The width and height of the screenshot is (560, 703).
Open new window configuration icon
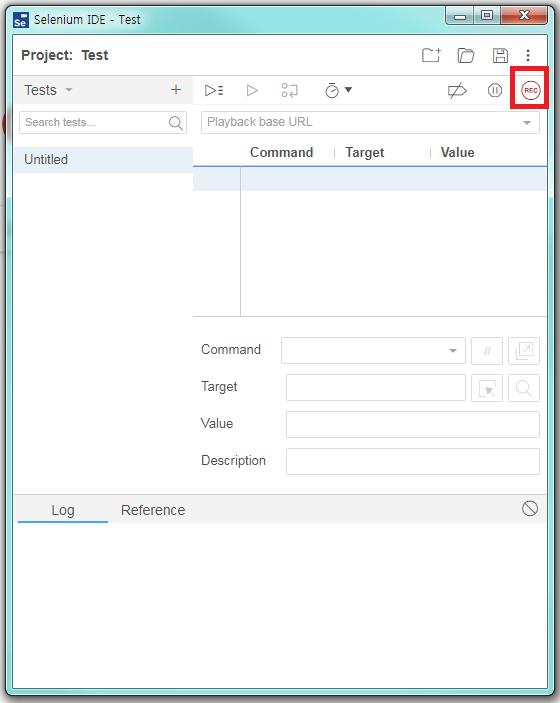524,351
